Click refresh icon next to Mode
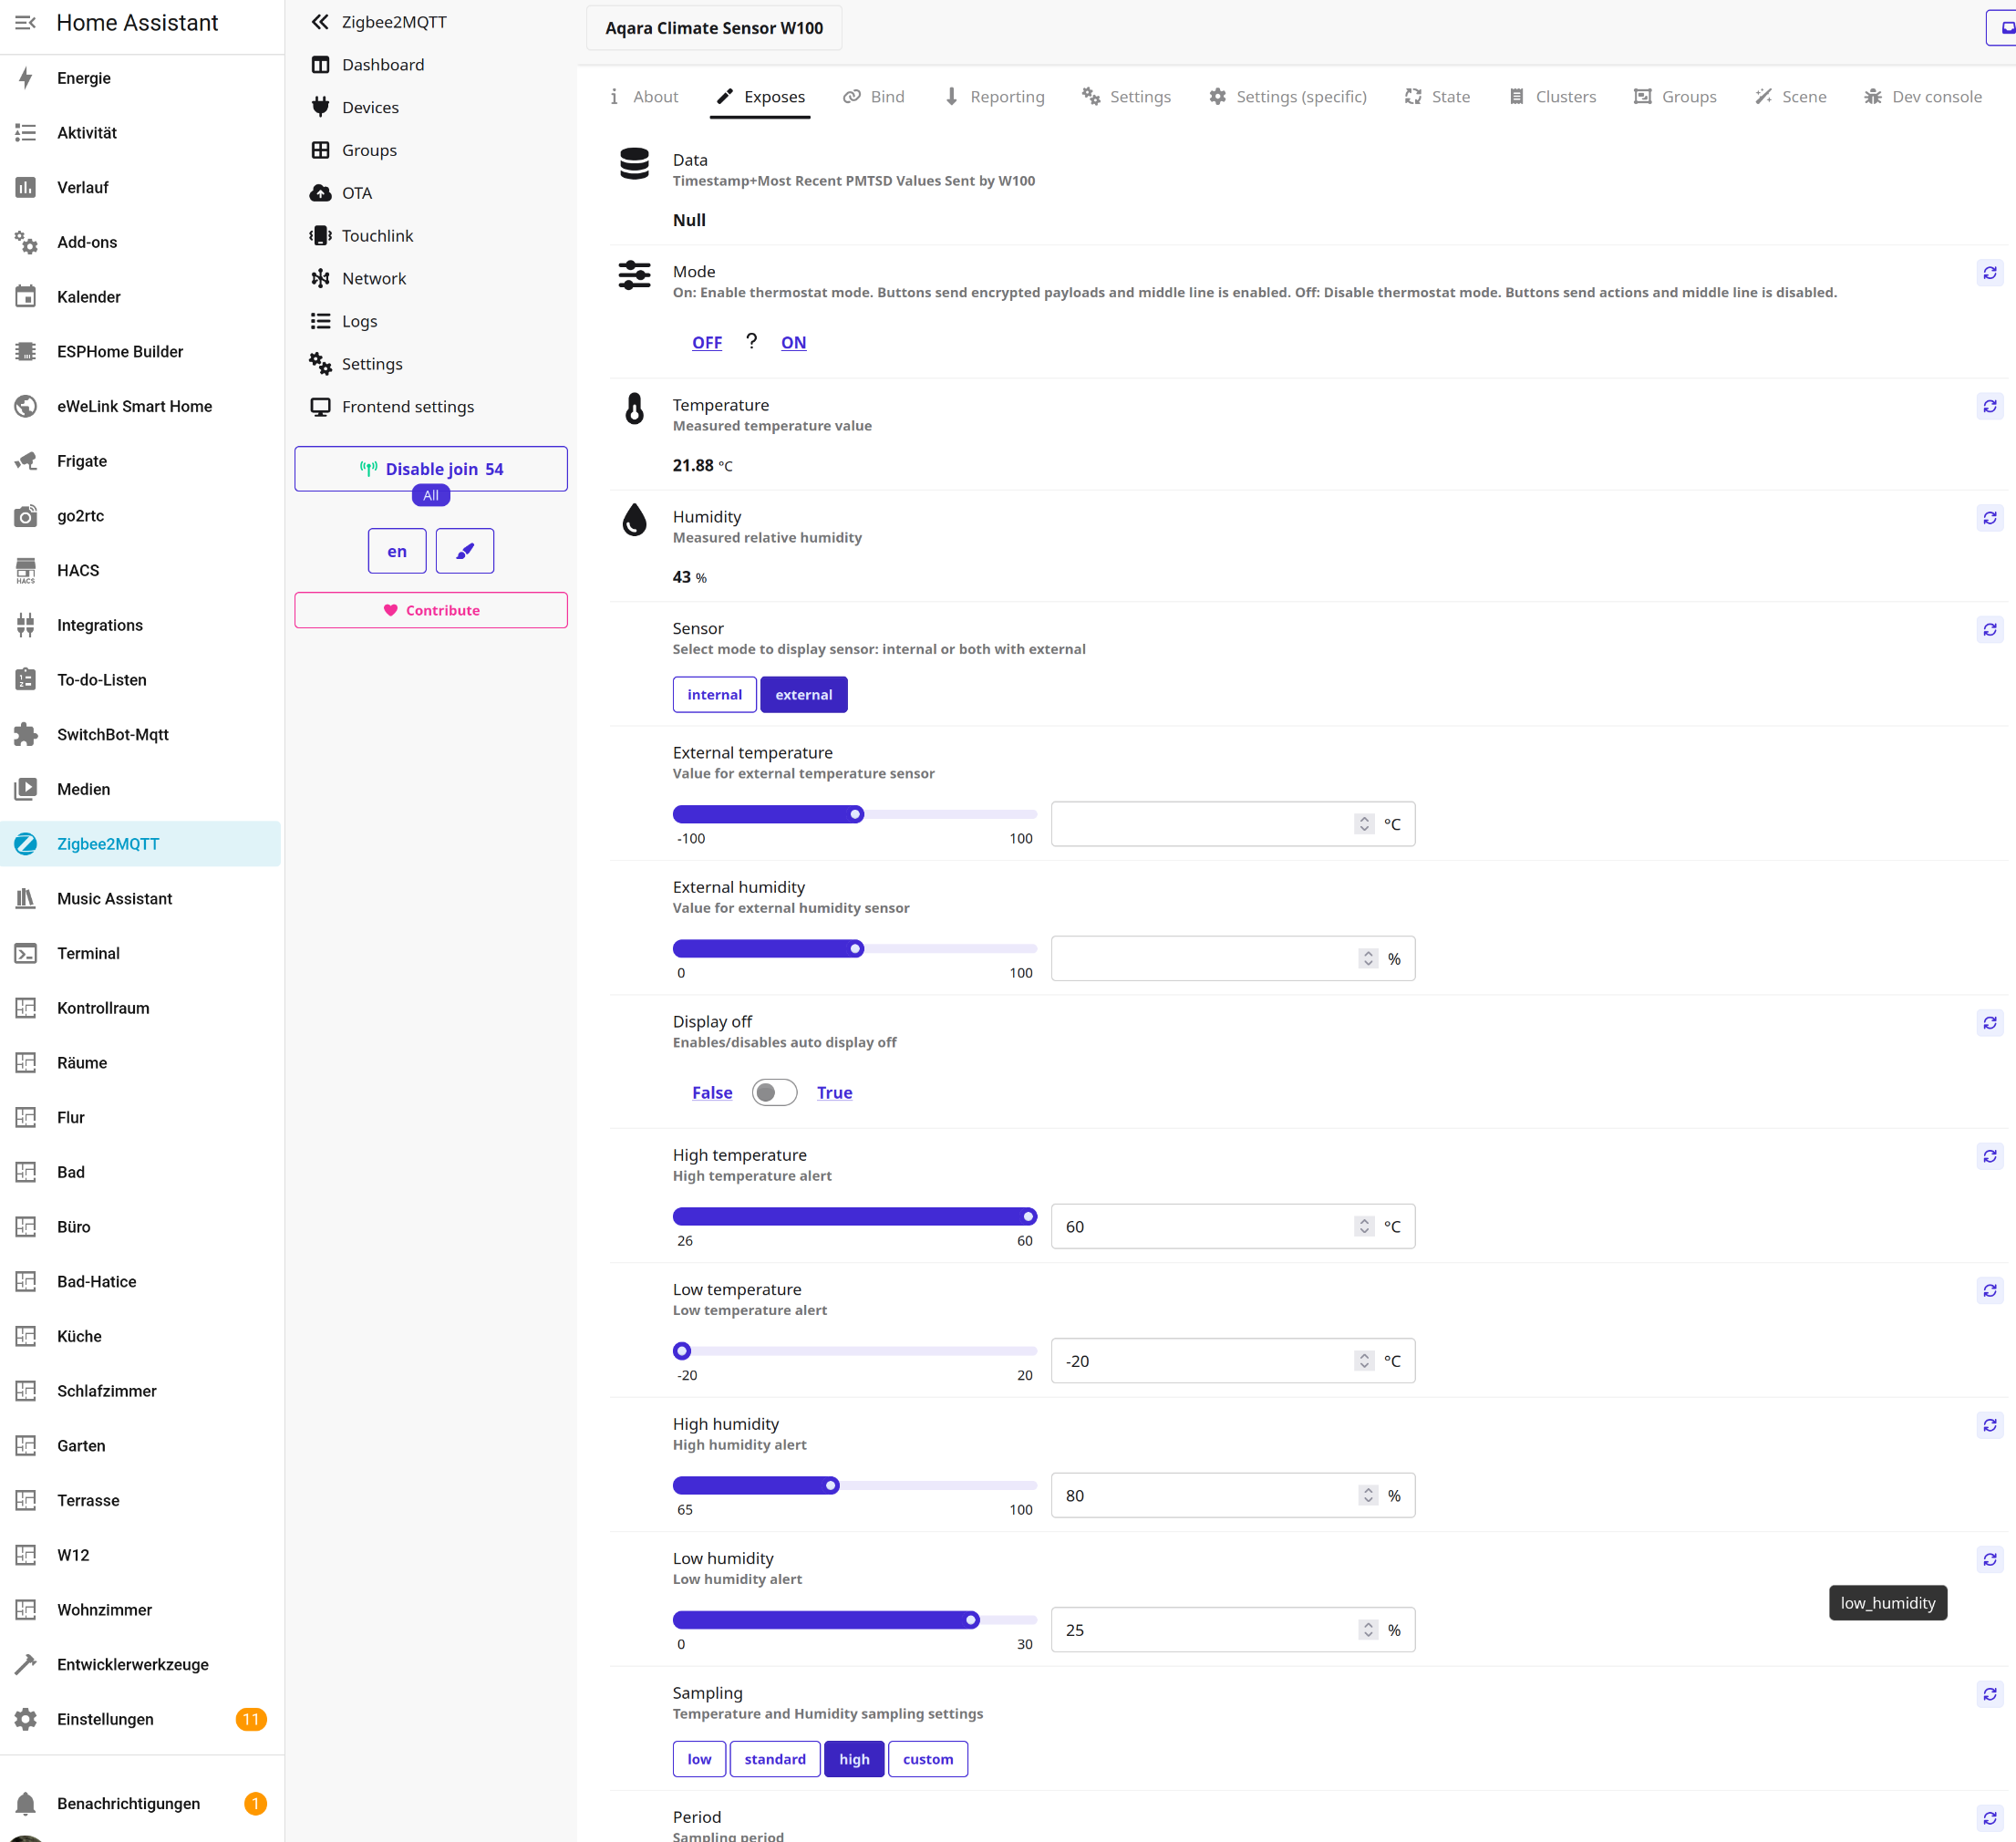Screen dimensions: 2016x1842 (1989, 273)
